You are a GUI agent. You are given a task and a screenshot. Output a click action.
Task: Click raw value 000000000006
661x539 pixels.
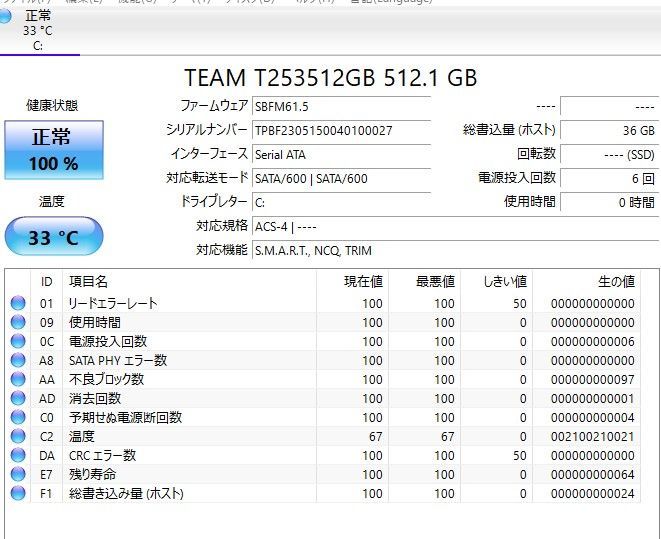592,342
